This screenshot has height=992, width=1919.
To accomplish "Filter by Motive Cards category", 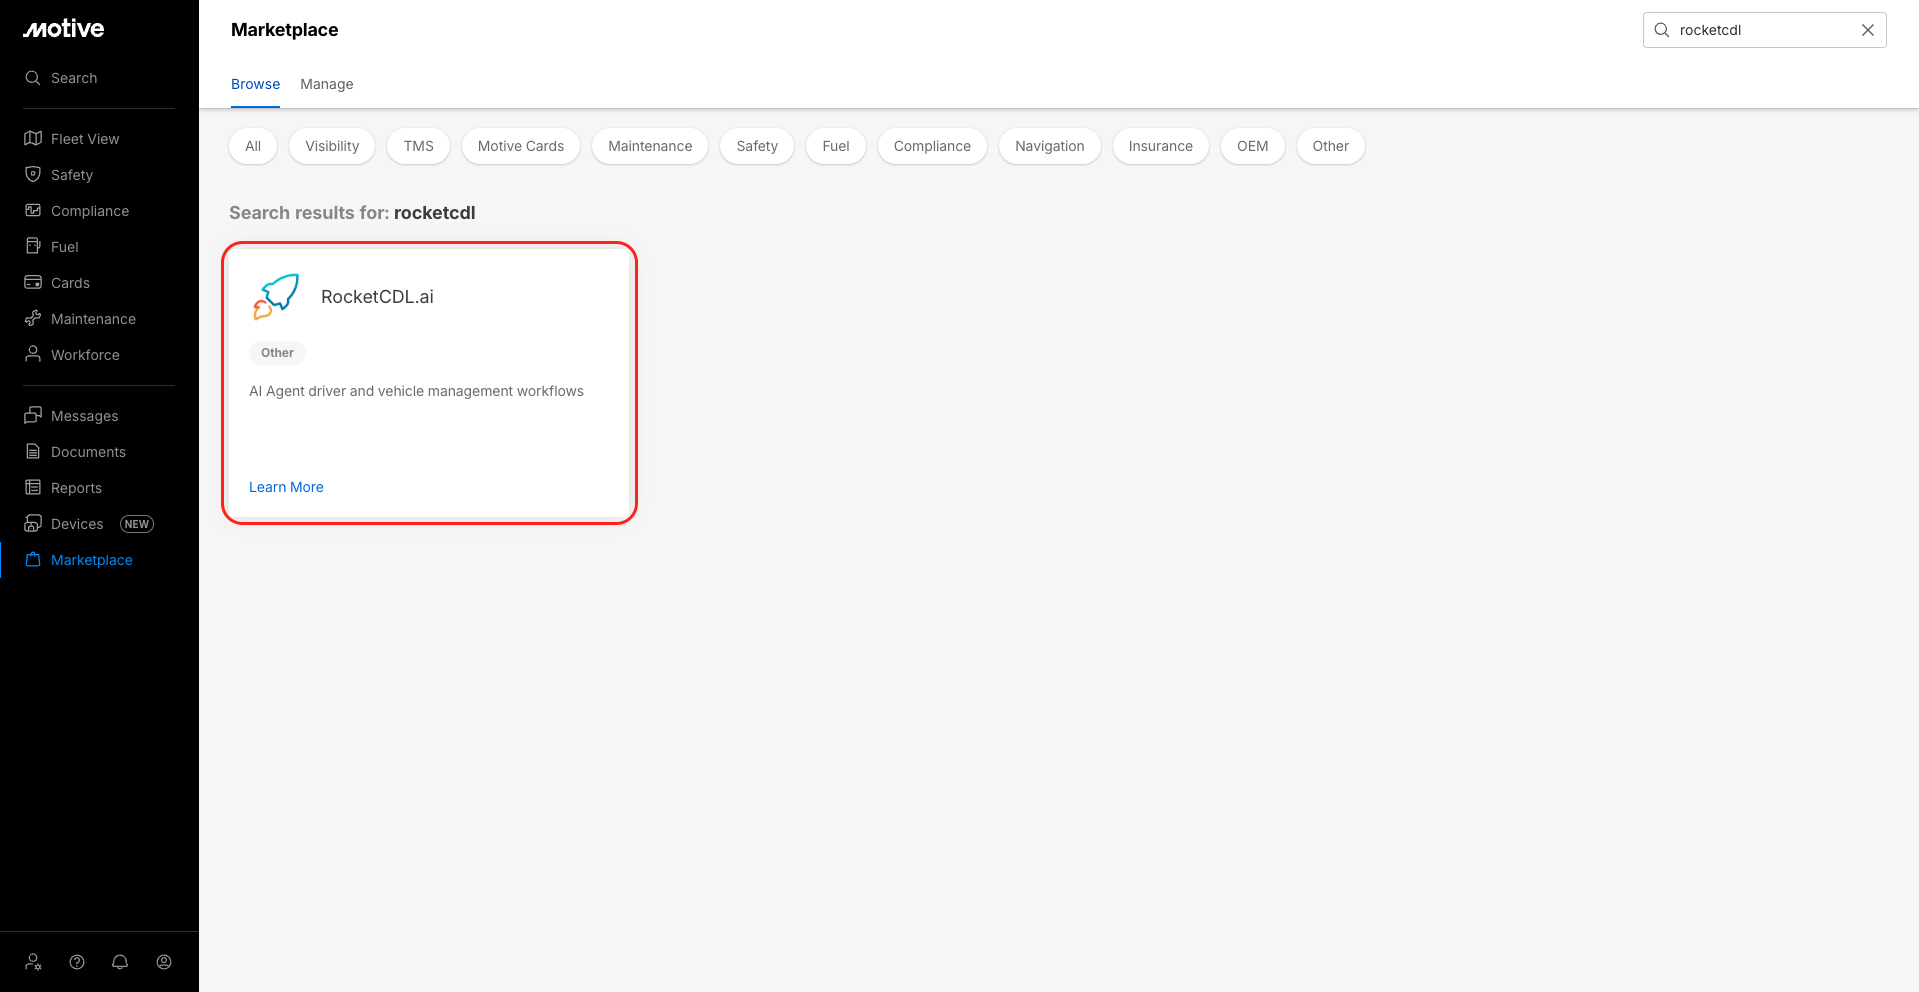I will tap(521, 146).
